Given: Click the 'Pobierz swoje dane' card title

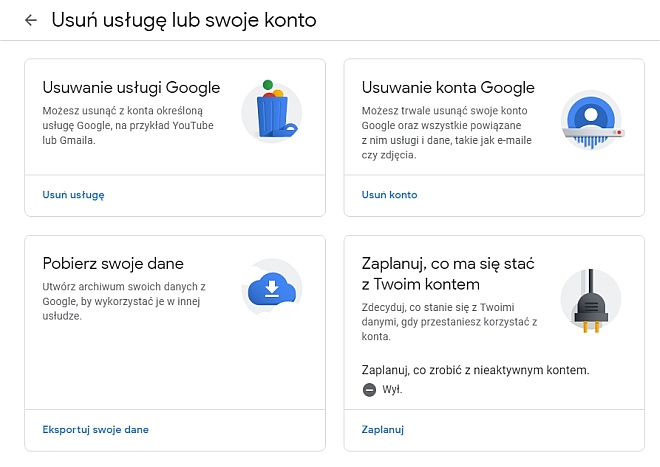Looking at the screenshot, I should pyautogui.click(x=113, y=264).
